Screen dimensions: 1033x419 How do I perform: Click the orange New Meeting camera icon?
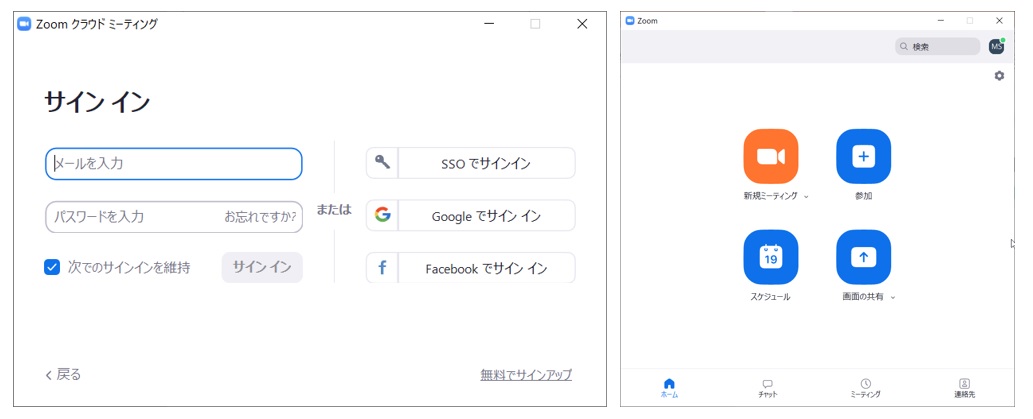770,156
